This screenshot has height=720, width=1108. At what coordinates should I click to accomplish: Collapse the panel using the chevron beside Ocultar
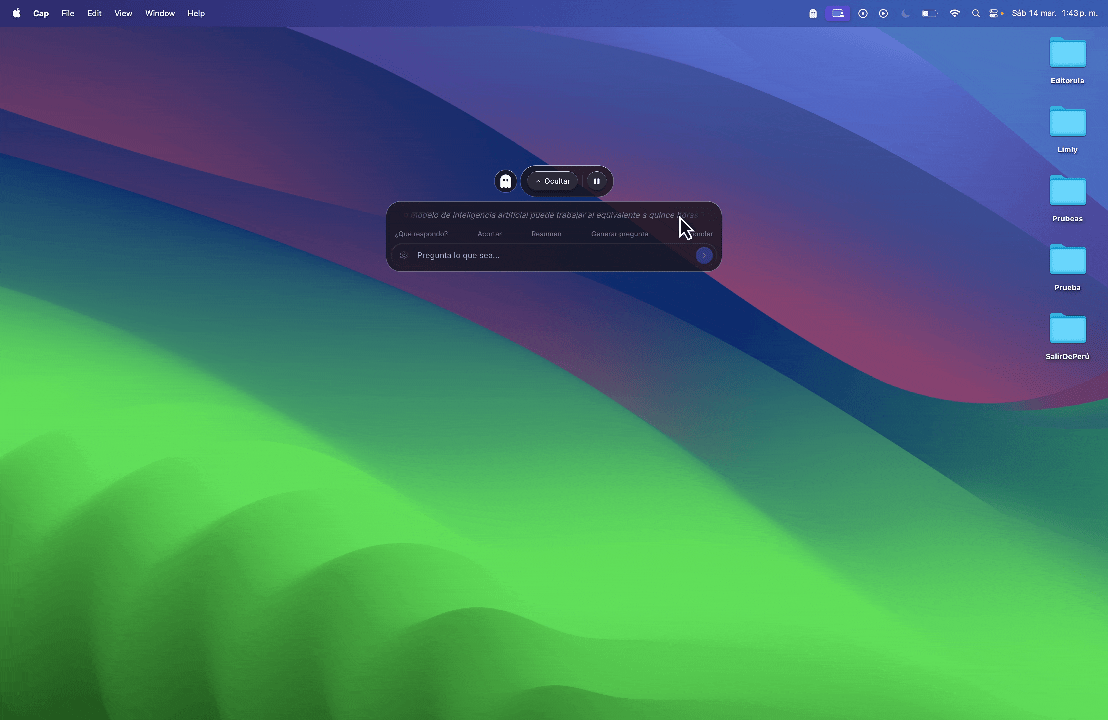tap(538, 181)
